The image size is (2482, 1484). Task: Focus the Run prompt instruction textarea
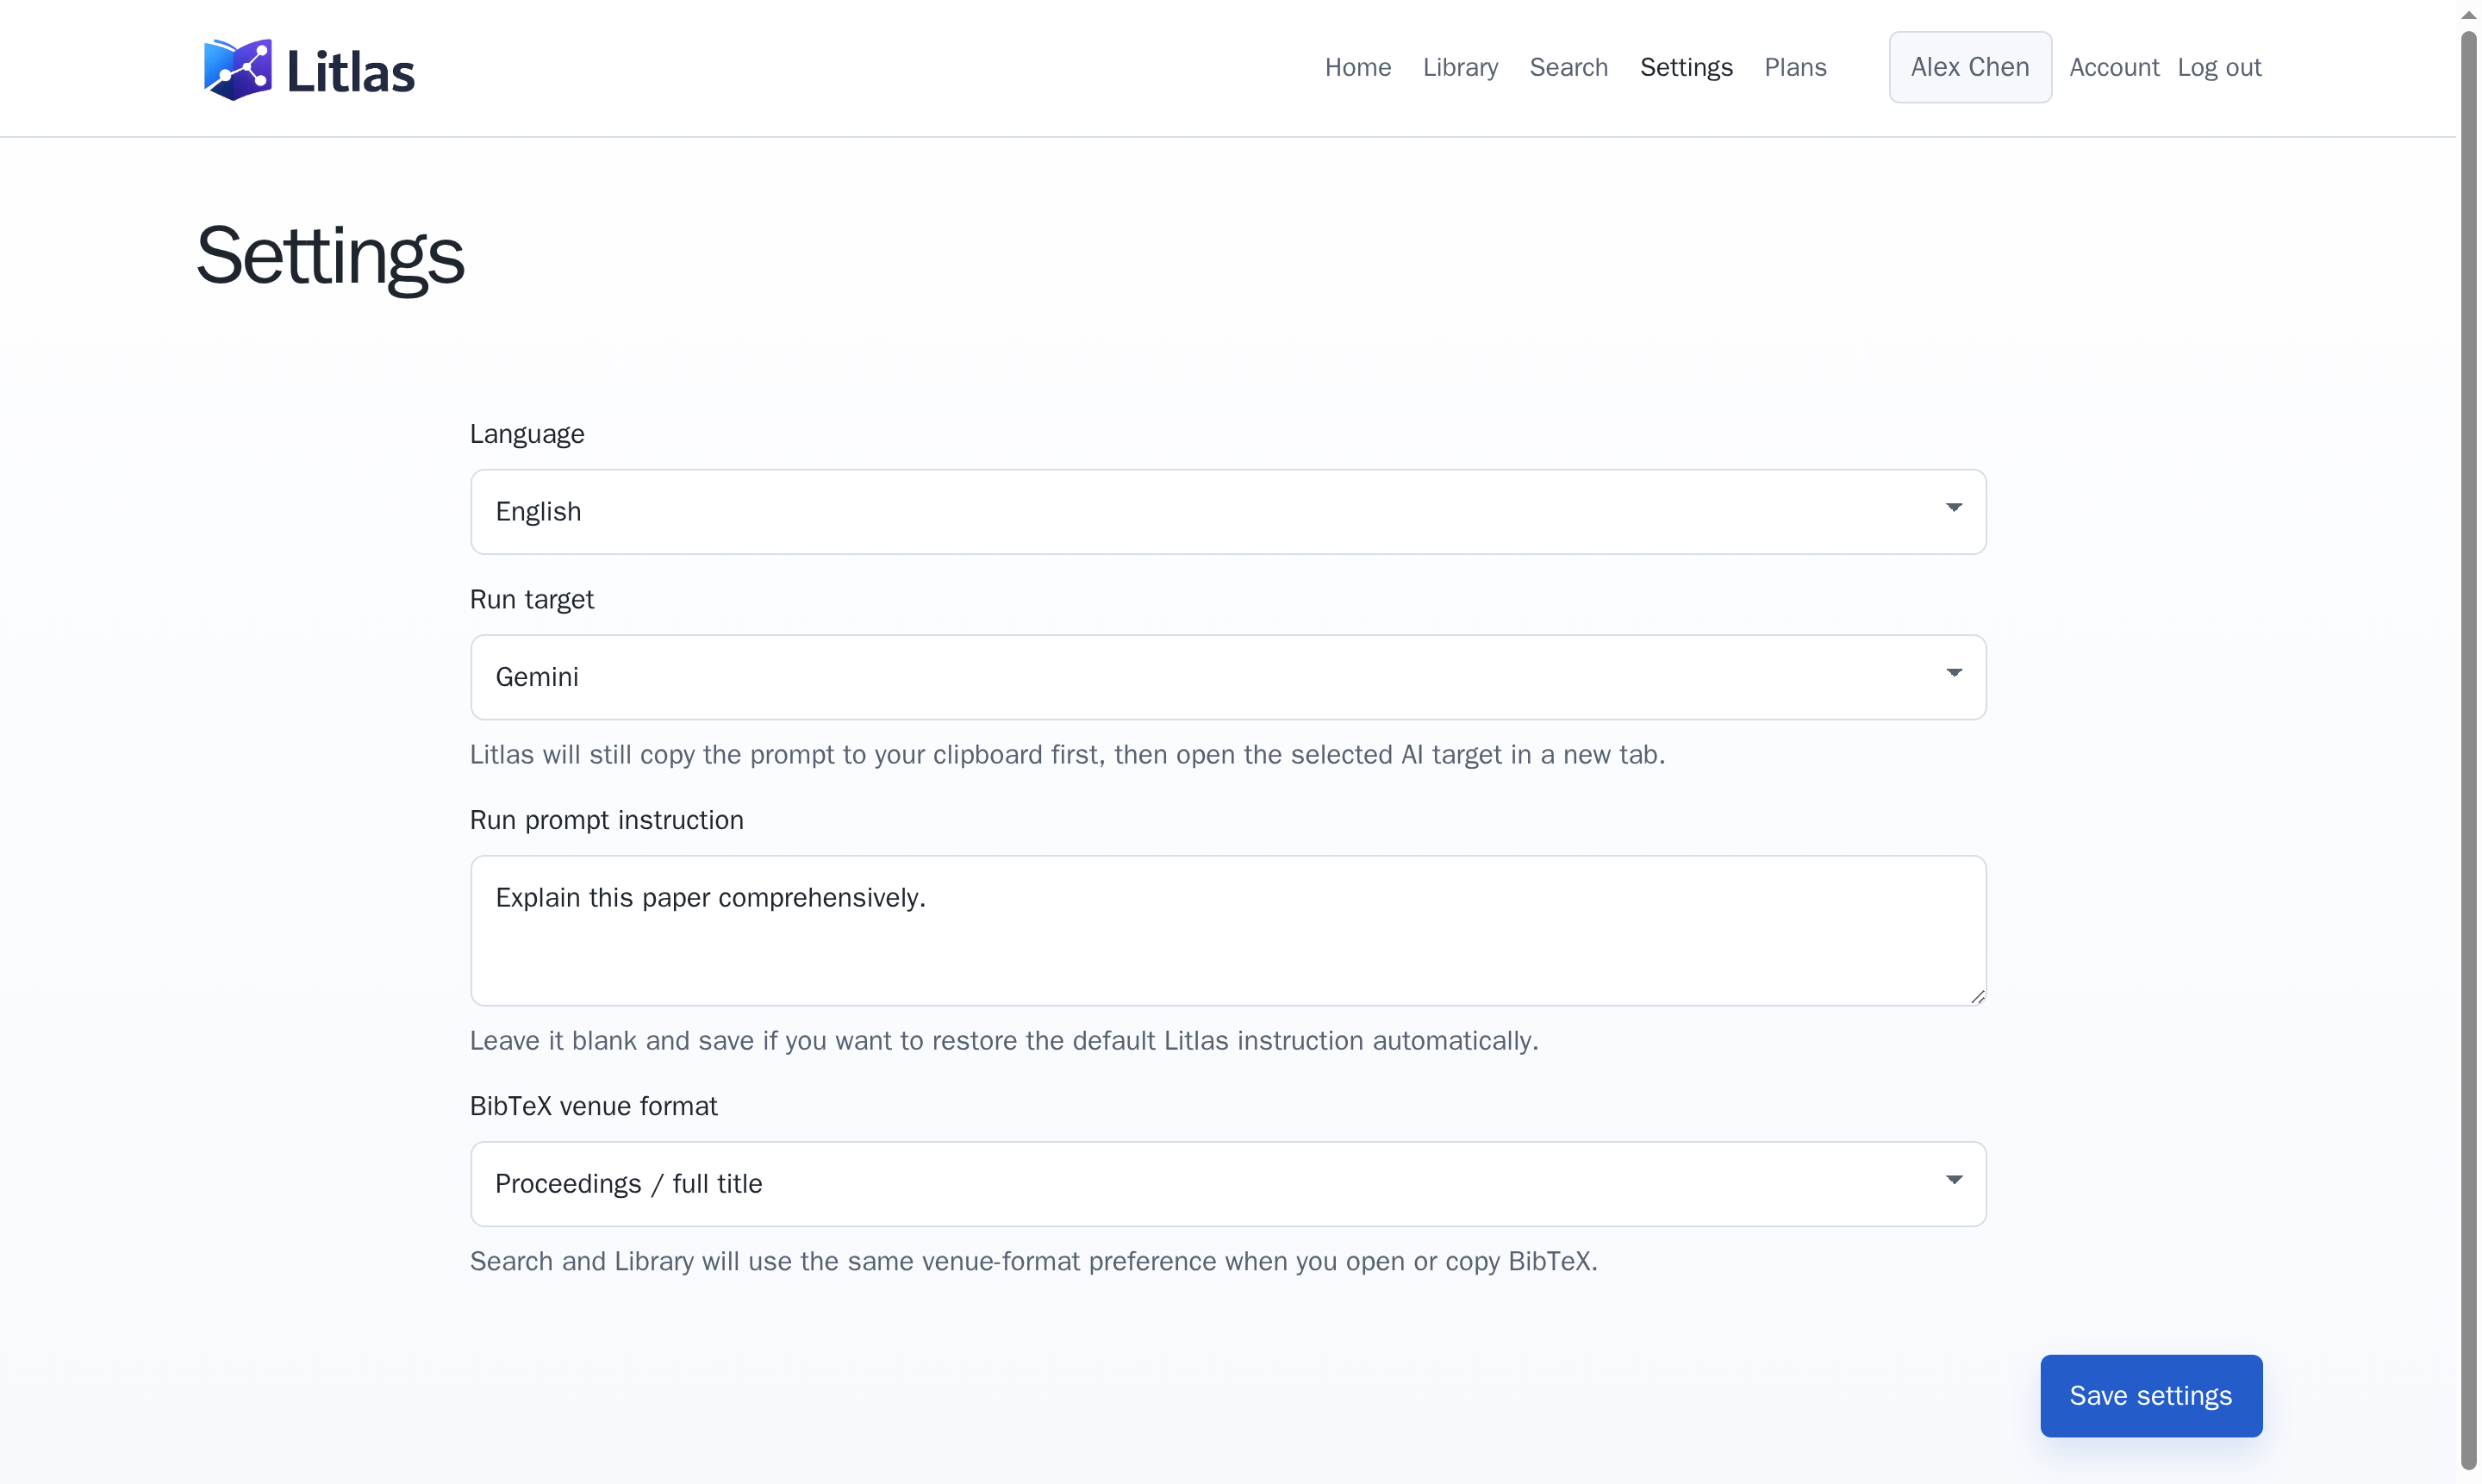coord(1227,930)
